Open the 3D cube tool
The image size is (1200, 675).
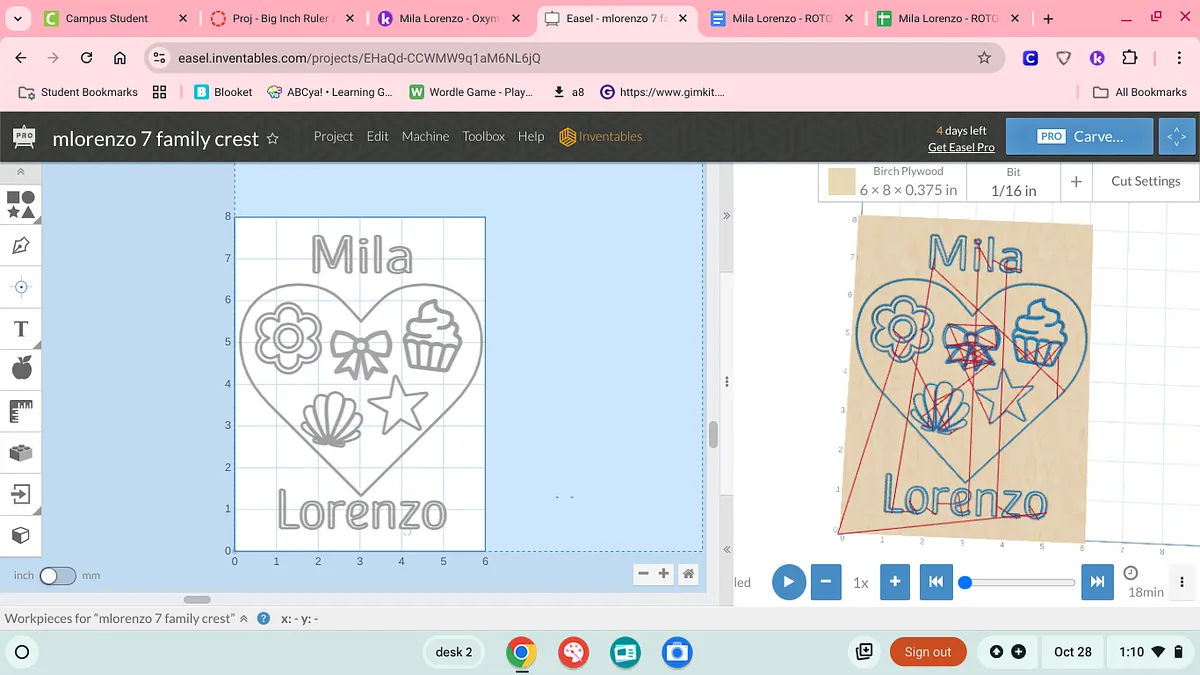pyautogui.click(x=21, y=535)
